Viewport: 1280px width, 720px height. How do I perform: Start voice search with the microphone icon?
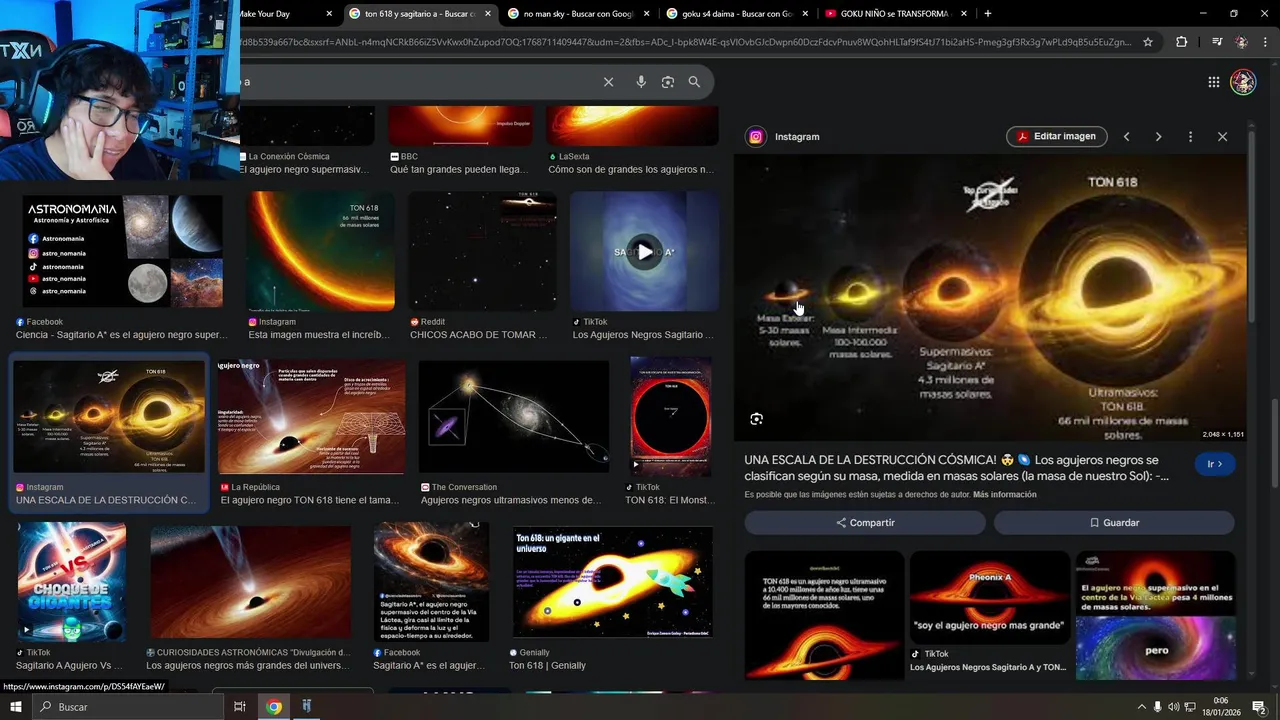pos(641,82)
